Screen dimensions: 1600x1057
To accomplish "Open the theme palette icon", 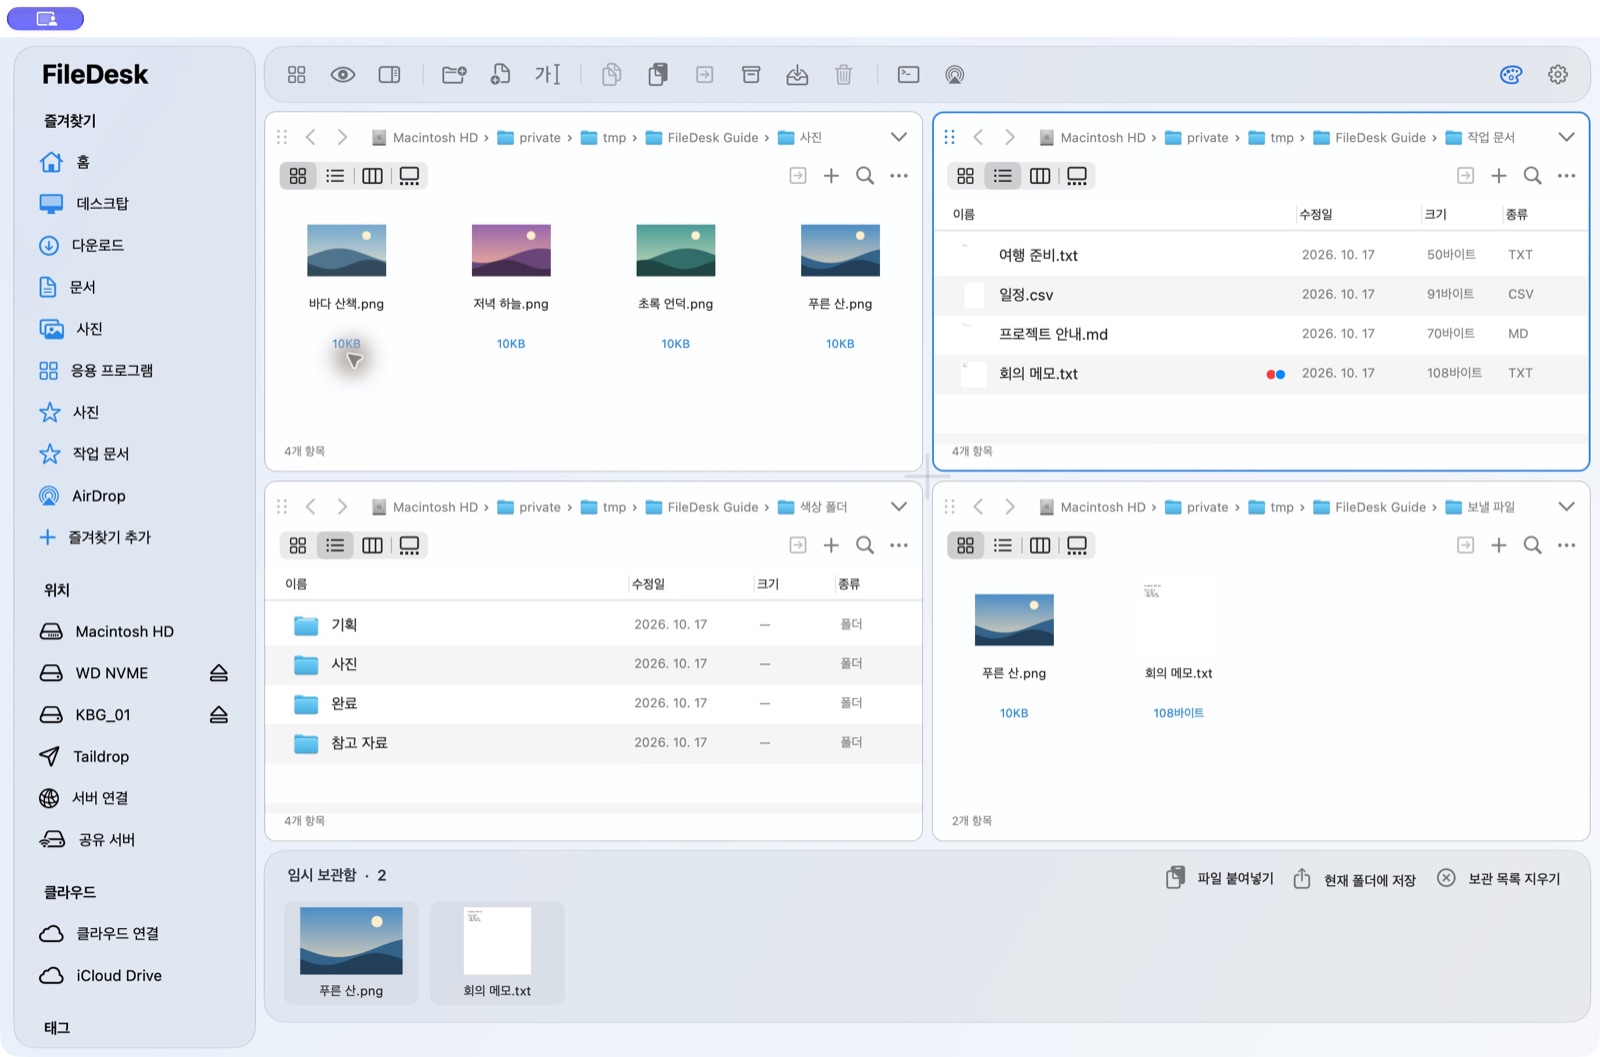I will pyautogui.click(x=1511, y=75).
